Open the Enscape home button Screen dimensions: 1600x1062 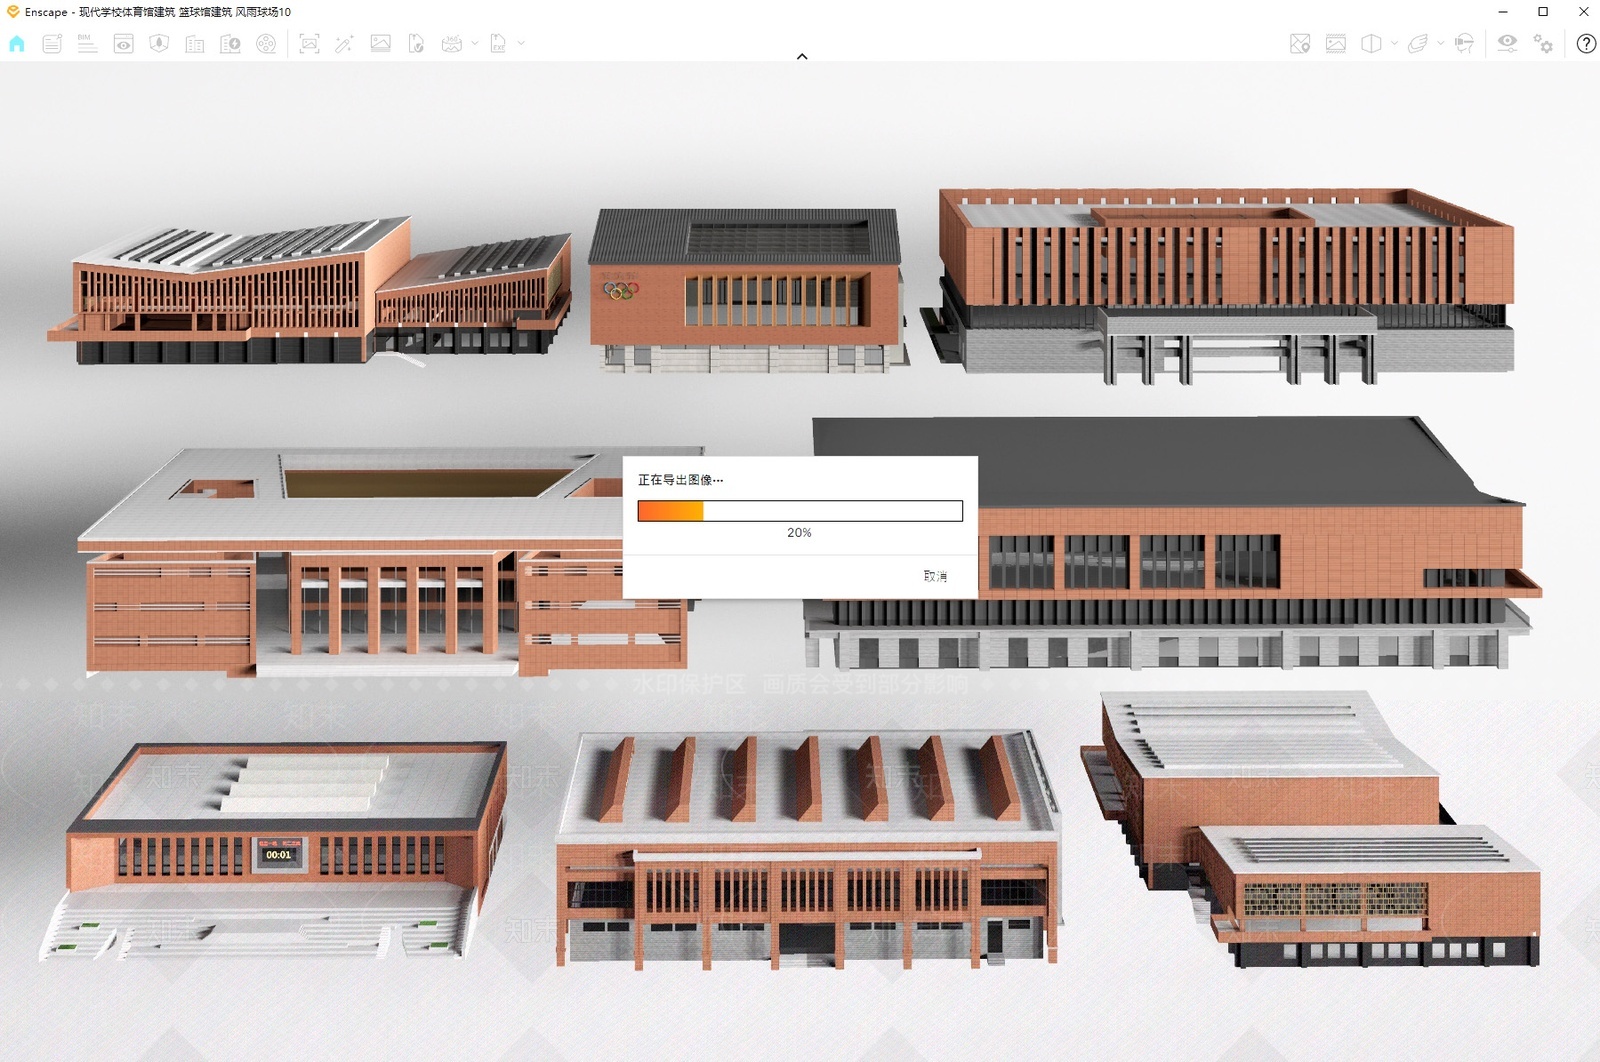pyautogui.click(x=17, y=44)
